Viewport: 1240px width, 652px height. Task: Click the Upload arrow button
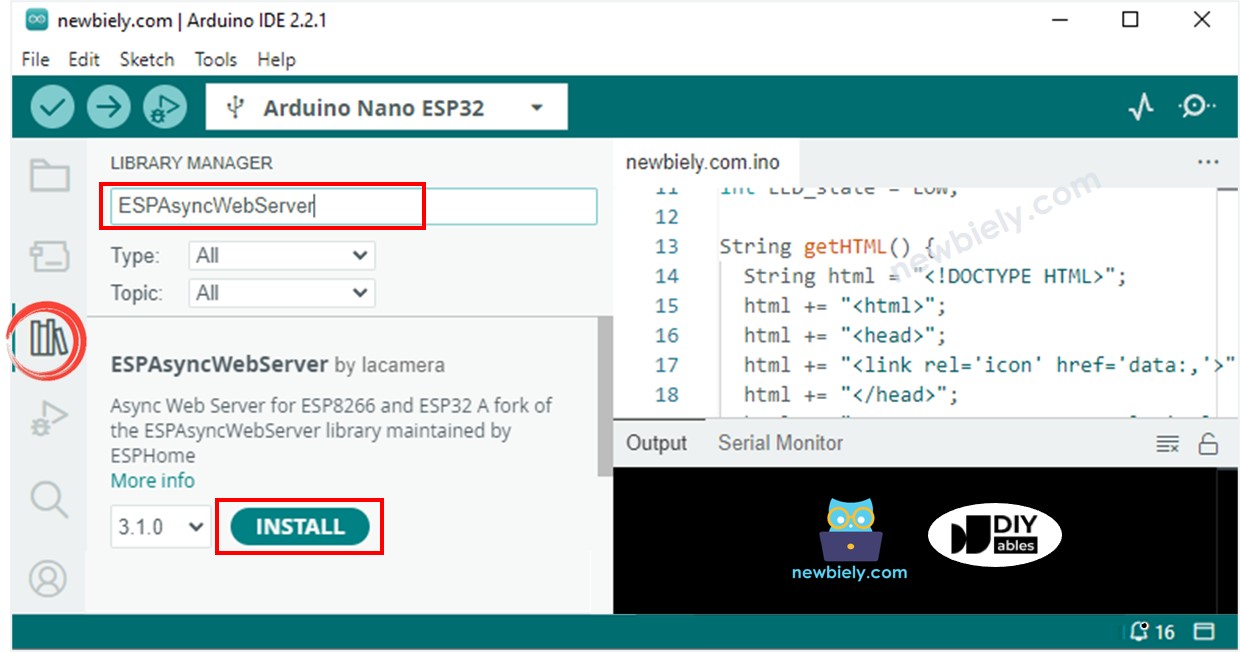pos(109,107)
